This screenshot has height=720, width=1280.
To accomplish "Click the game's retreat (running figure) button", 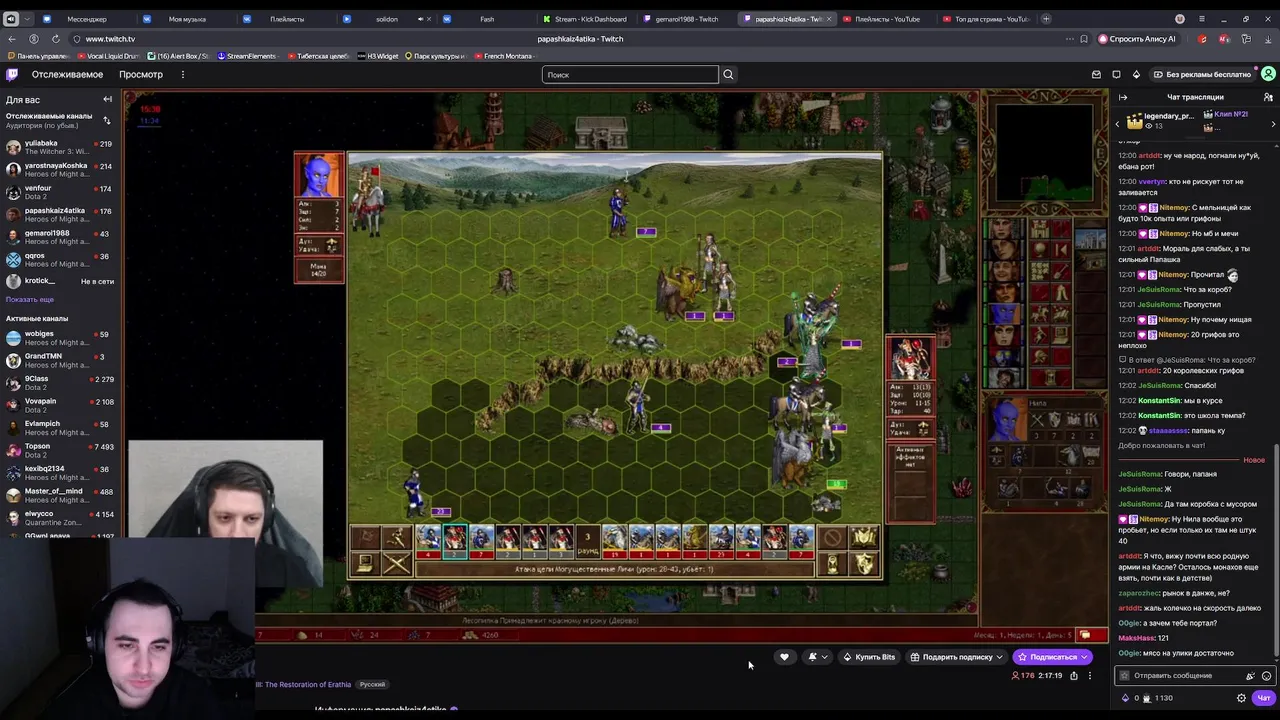I will (x=397, y=539).
